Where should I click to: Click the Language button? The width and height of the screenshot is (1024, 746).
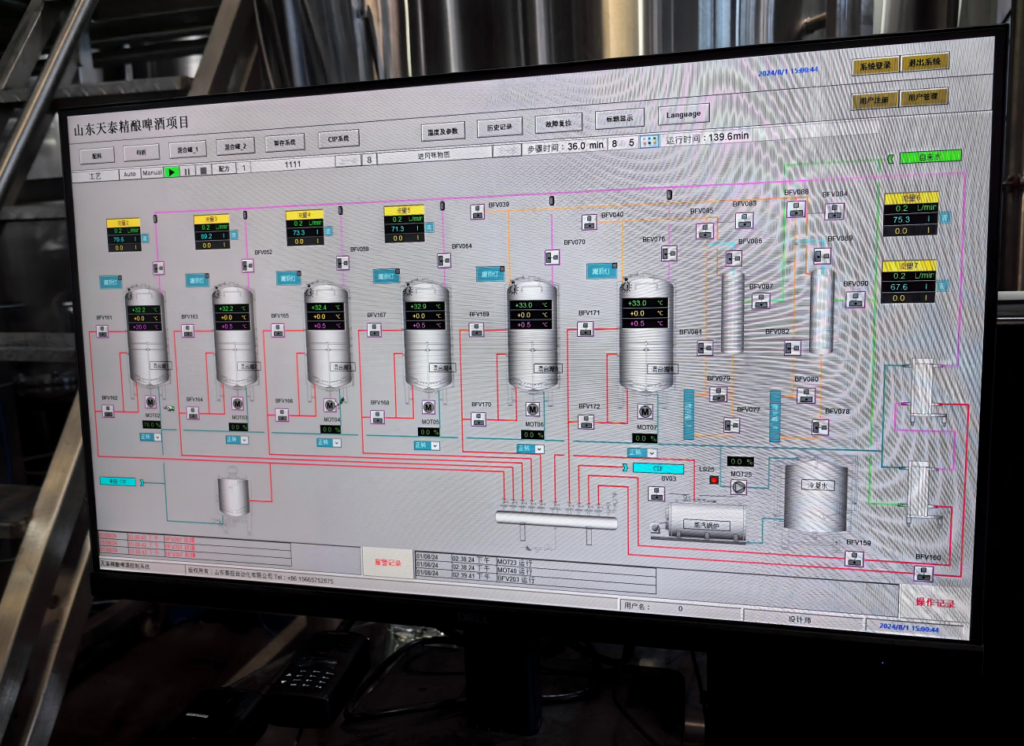pos(683,114)
